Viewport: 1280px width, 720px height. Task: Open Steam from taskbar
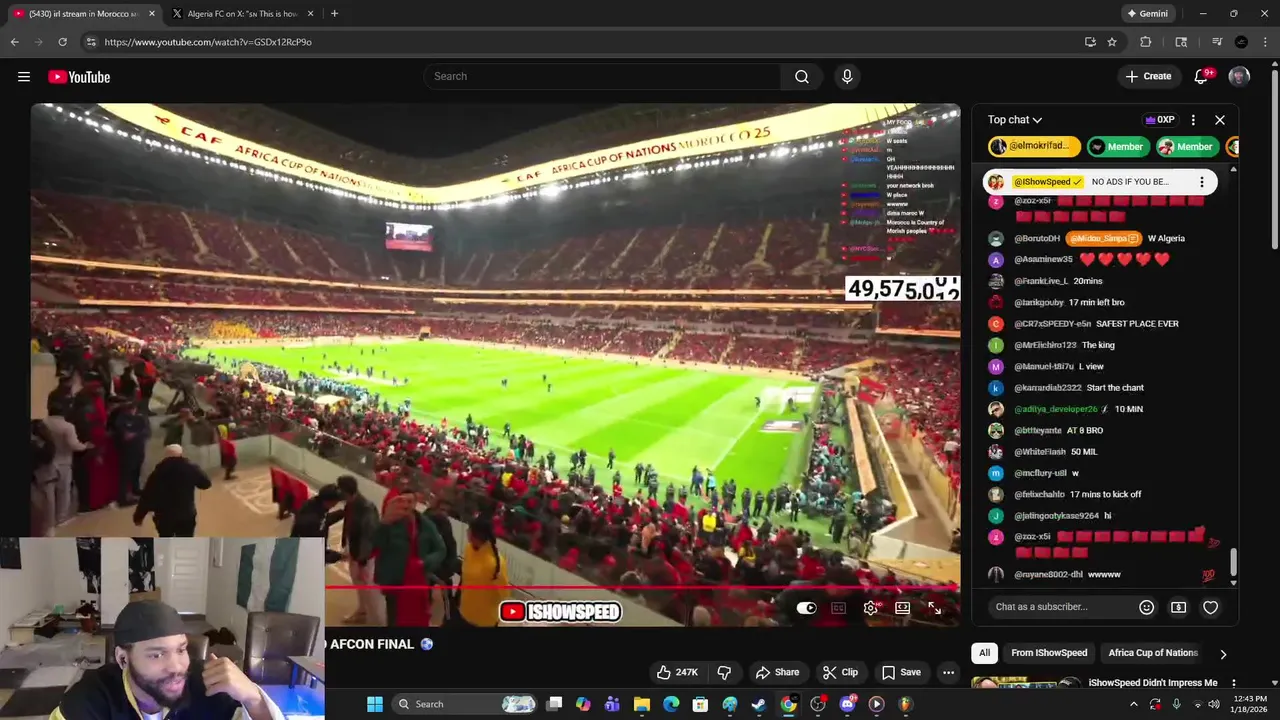pyautogui.click(x=759, y=704)
